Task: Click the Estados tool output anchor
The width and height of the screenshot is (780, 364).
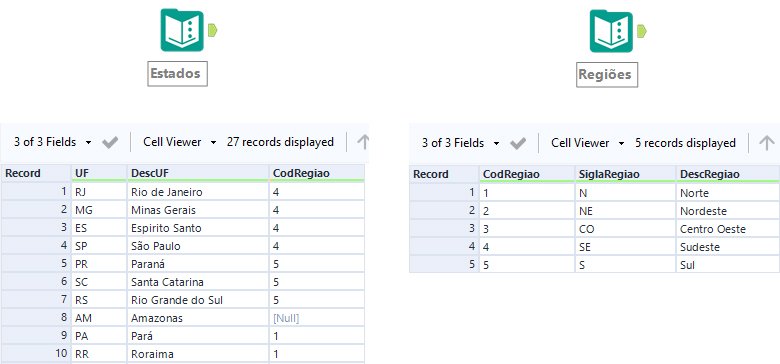Action: click(212, 30)
